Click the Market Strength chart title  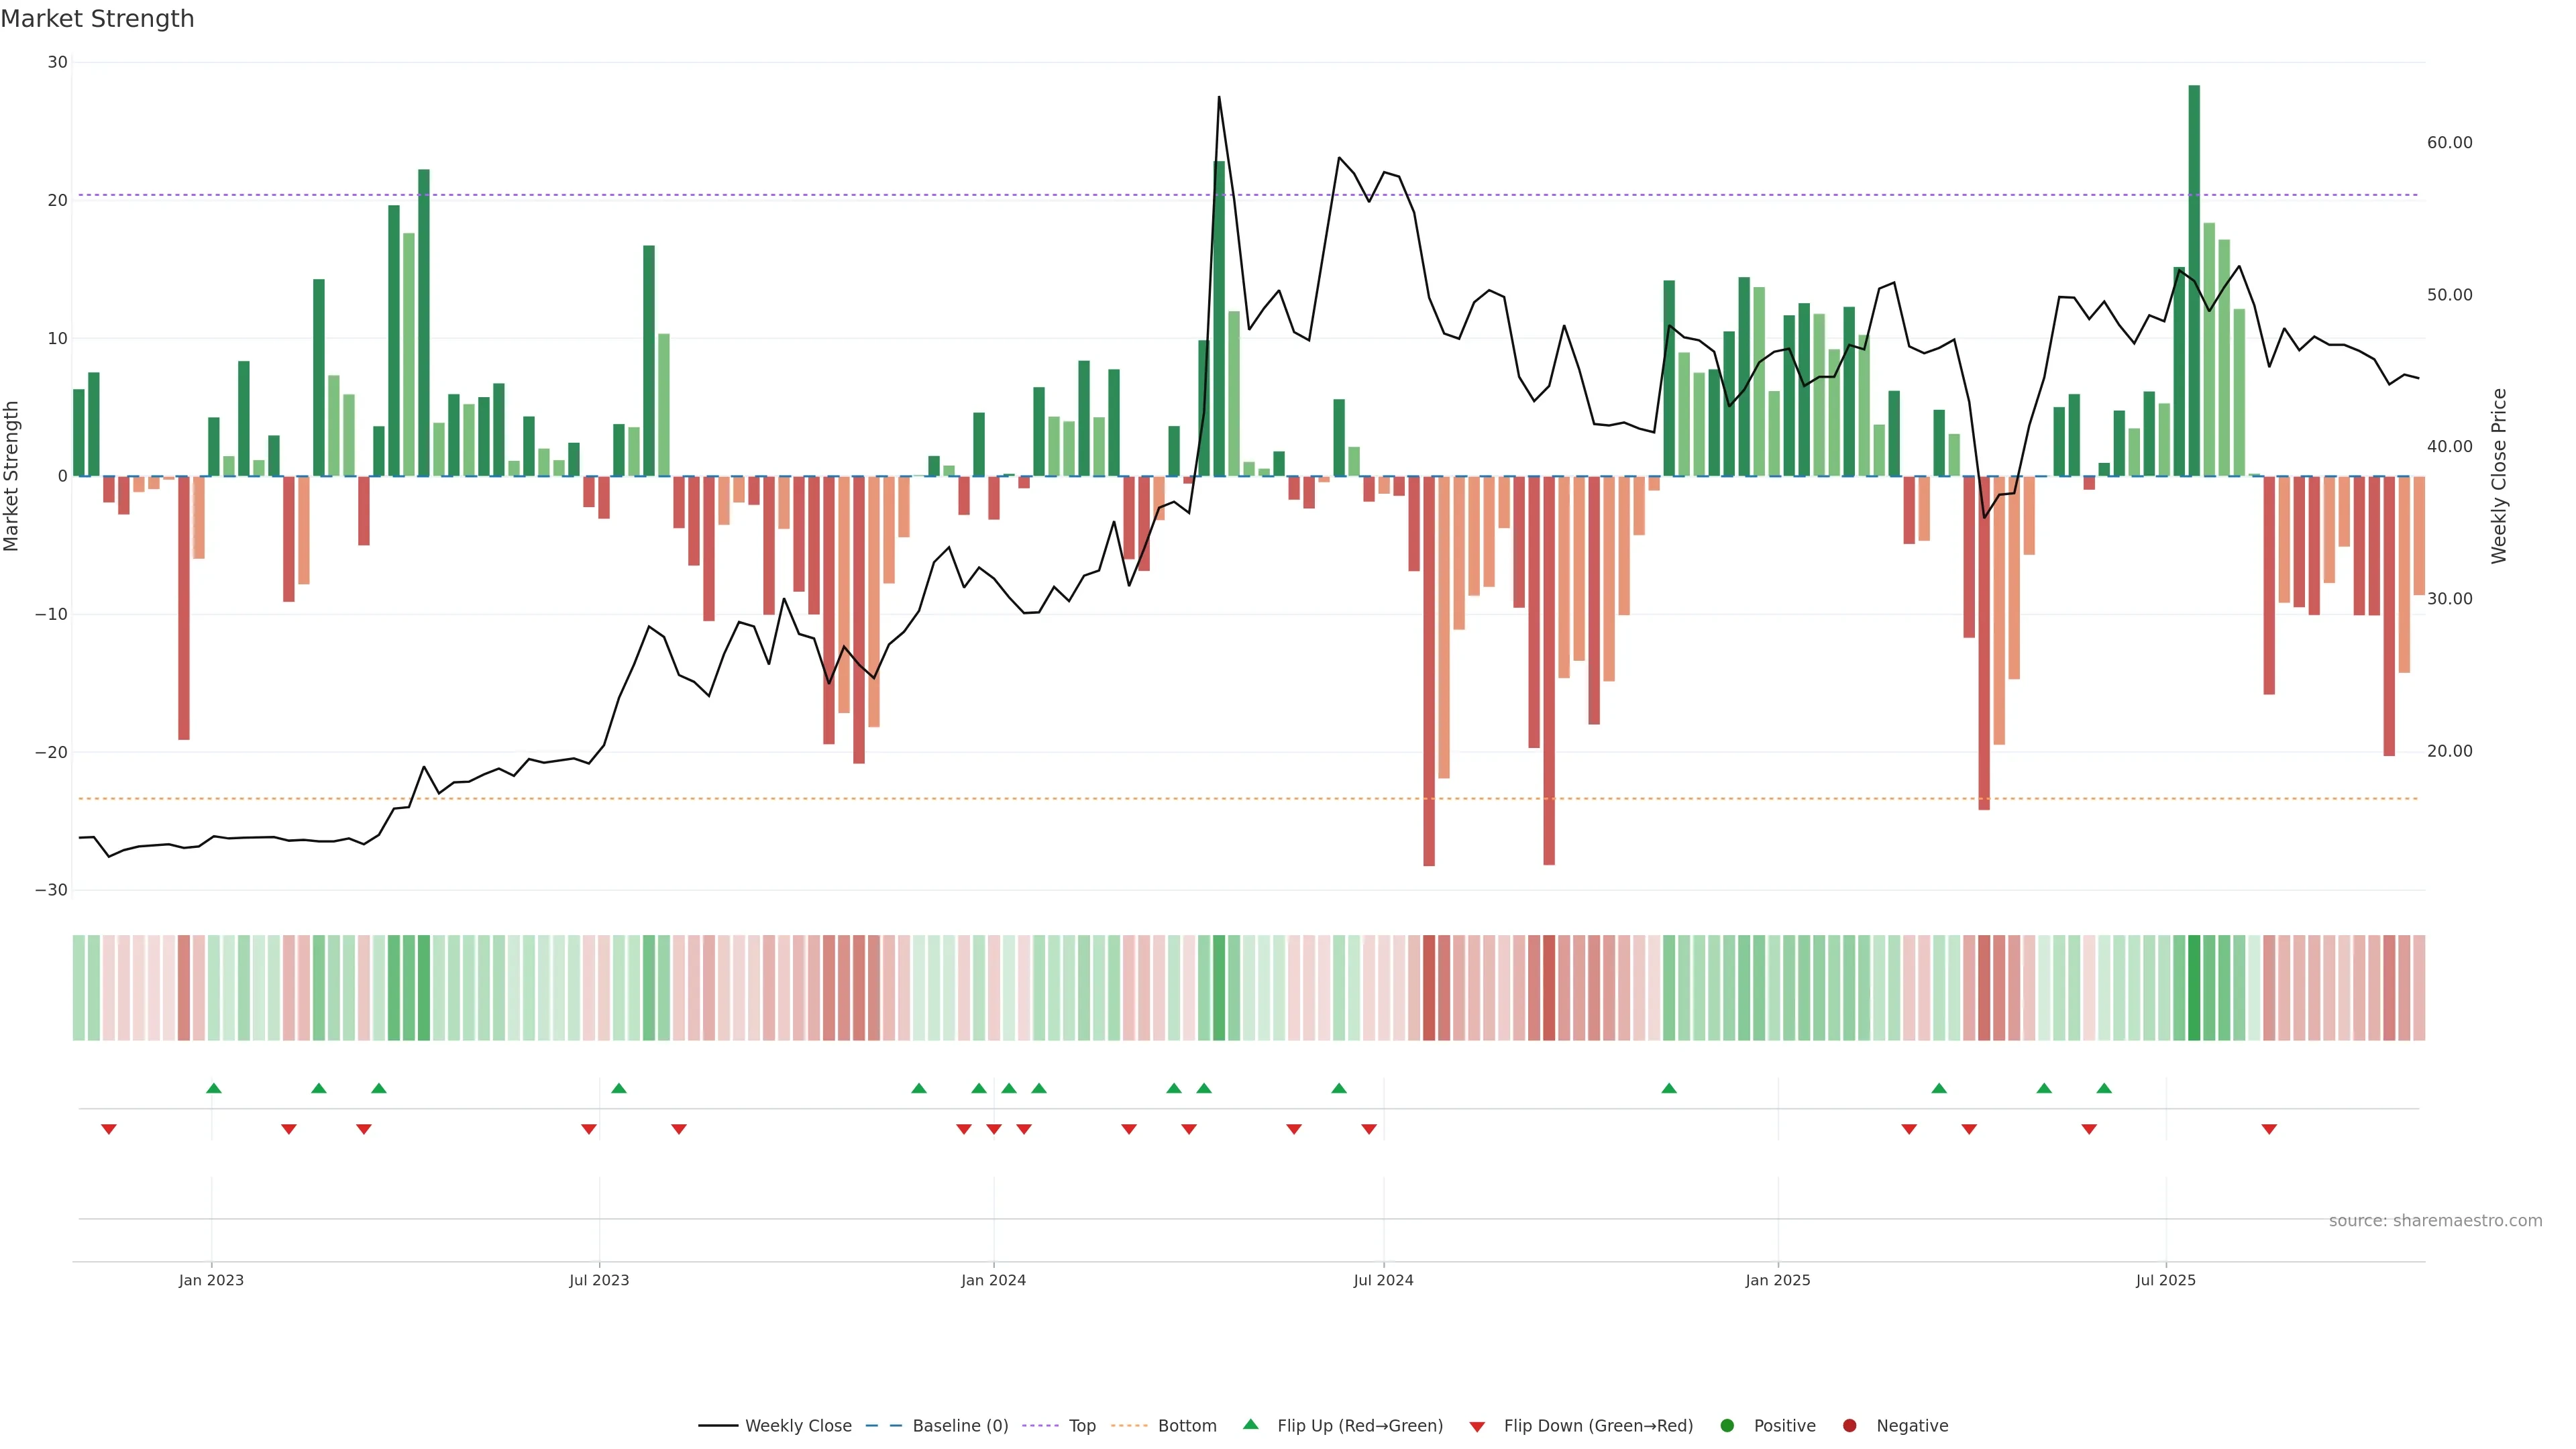click(x=97, y=19)
